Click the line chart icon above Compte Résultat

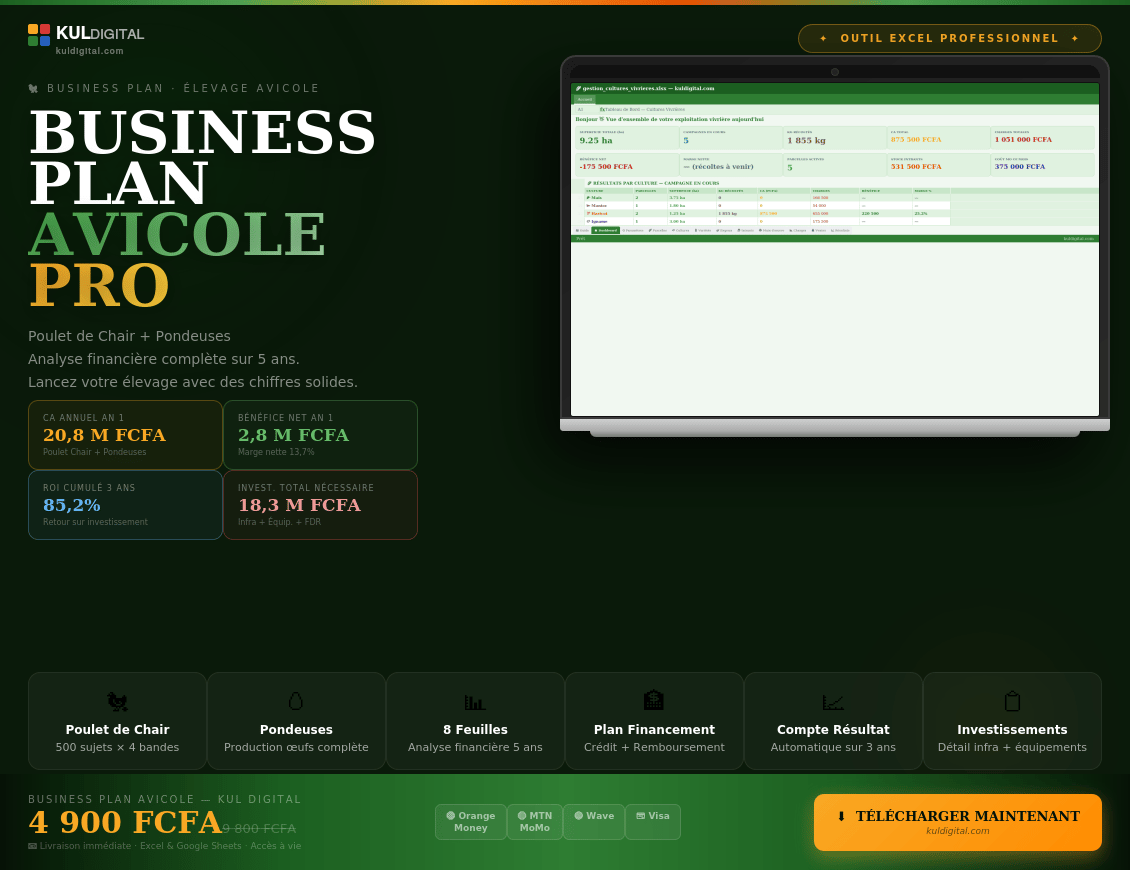[833, 701]
